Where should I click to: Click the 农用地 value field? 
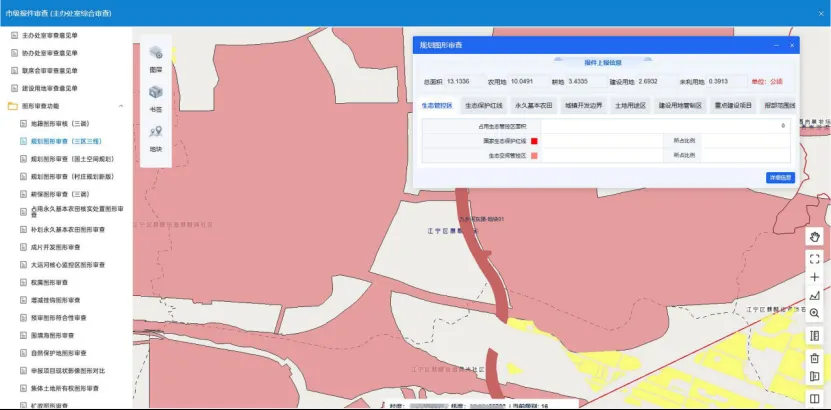point(528,82)
